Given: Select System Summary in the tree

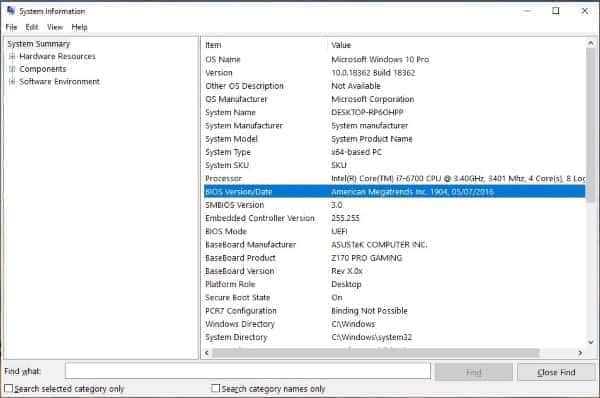Looking at the screenshot, I should (39, 44).
